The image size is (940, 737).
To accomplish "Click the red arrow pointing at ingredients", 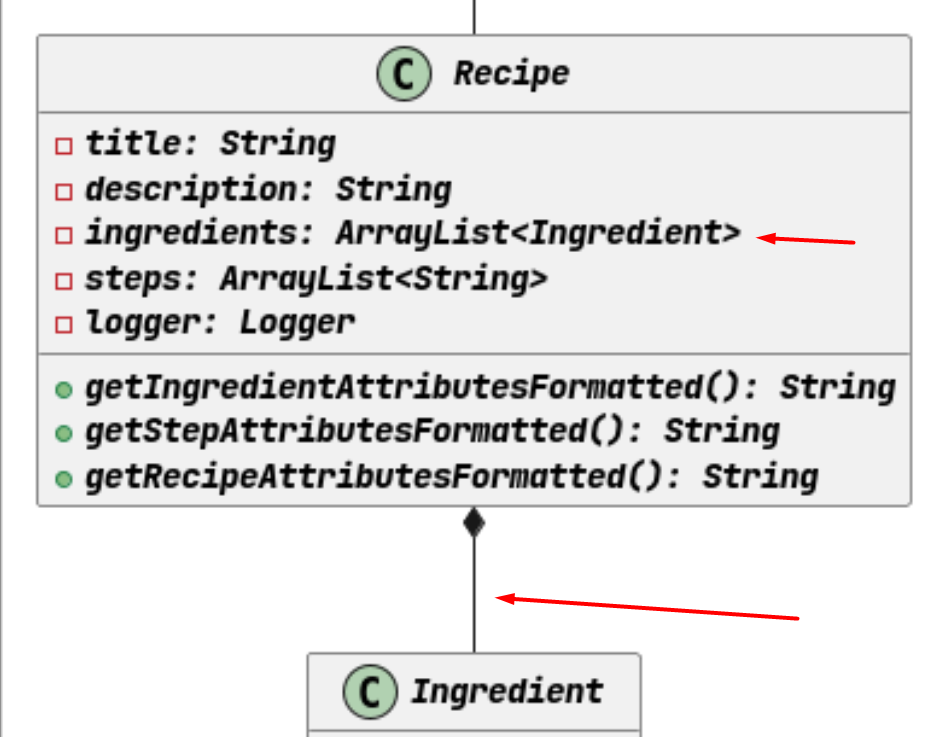I will (806, 240).
